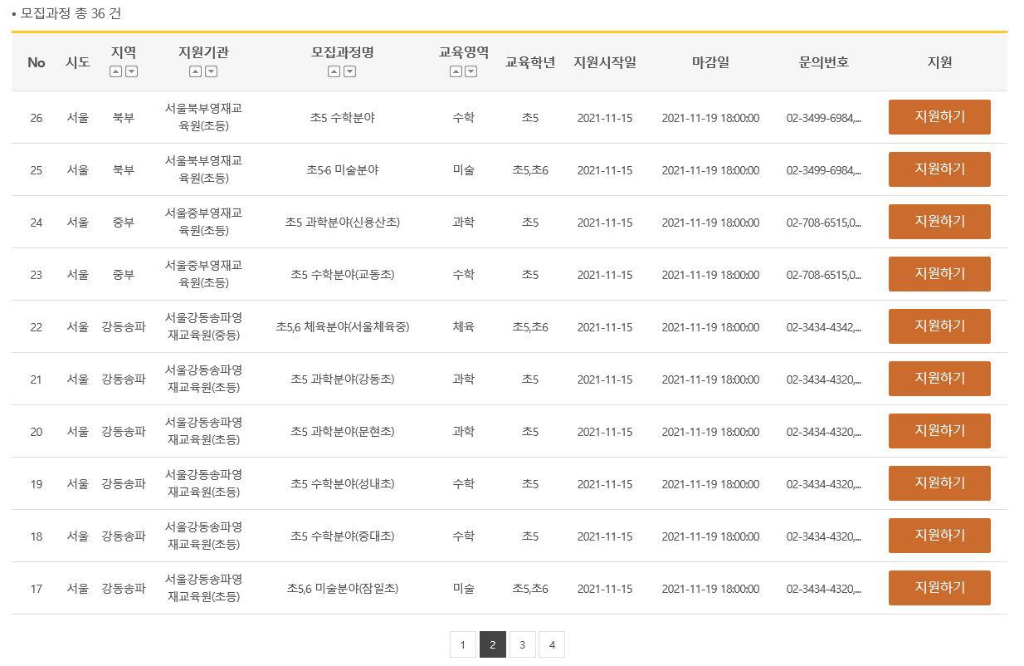The height and width of the screenshot is (666, 1024).
Task: Click course name 초5 과학분야(강동초)
Action: coord(342,379)
